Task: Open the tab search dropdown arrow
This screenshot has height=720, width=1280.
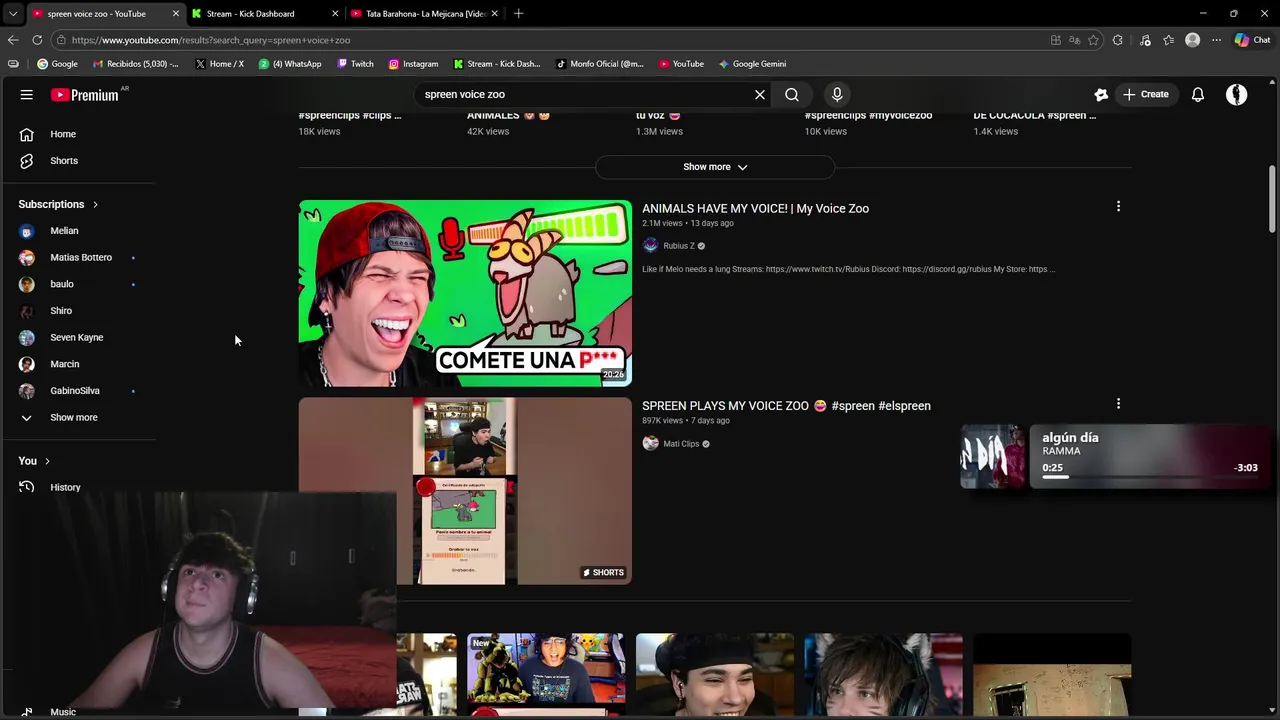Action: (12, 14)
